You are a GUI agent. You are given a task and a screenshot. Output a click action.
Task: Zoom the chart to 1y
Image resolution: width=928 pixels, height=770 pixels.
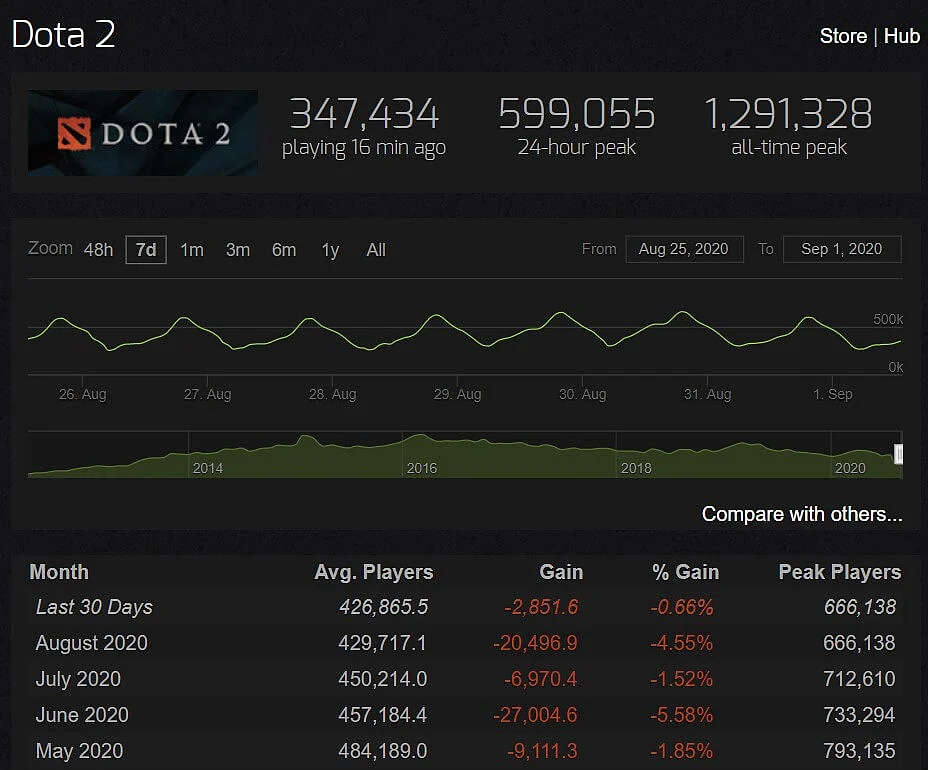click(x=330, y=250)
